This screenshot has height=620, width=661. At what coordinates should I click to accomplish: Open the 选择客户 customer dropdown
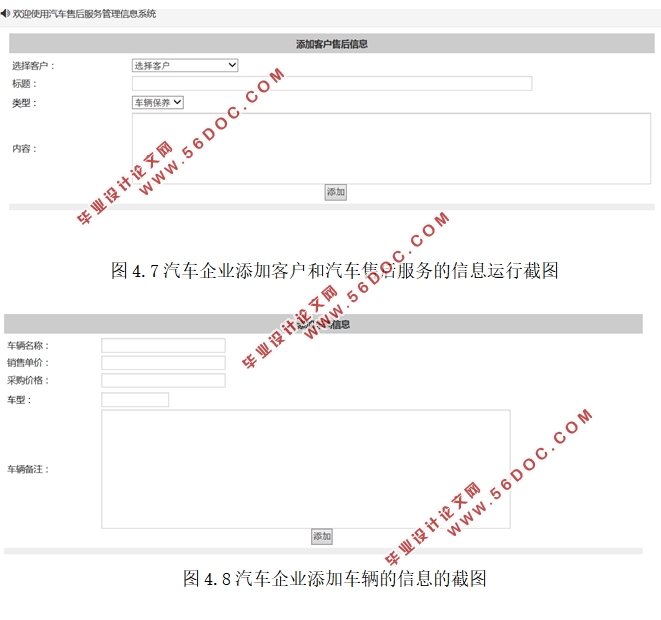(x=185, y=65)
